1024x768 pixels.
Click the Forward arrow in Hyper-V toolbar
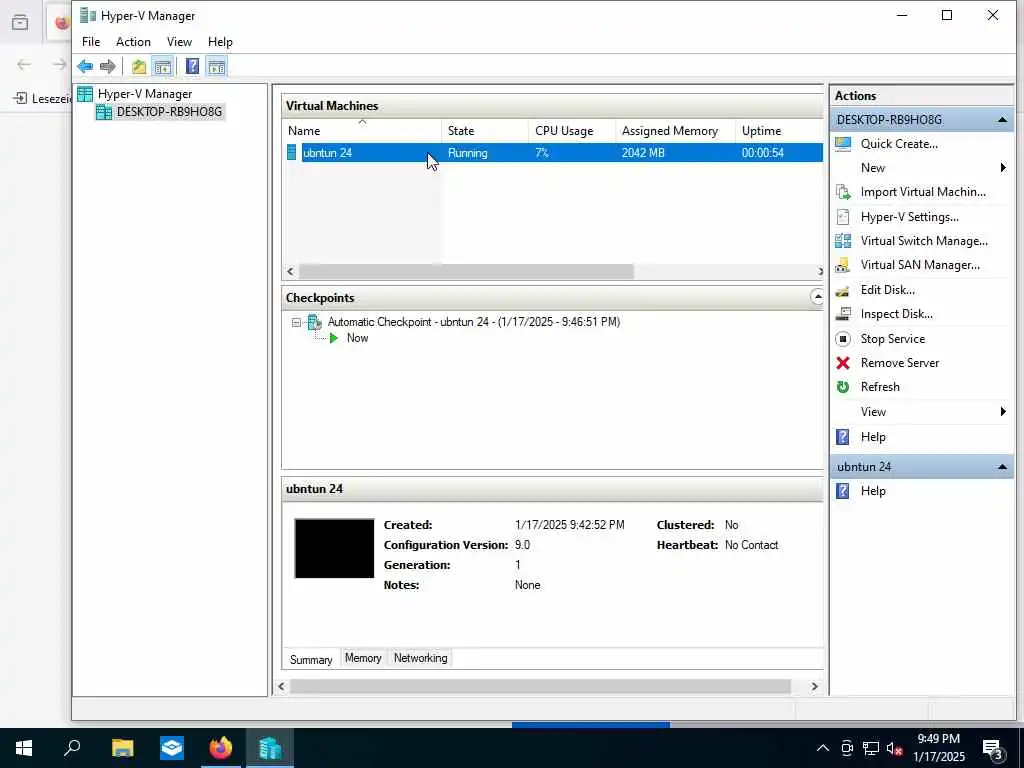click(x=108, y=66)
